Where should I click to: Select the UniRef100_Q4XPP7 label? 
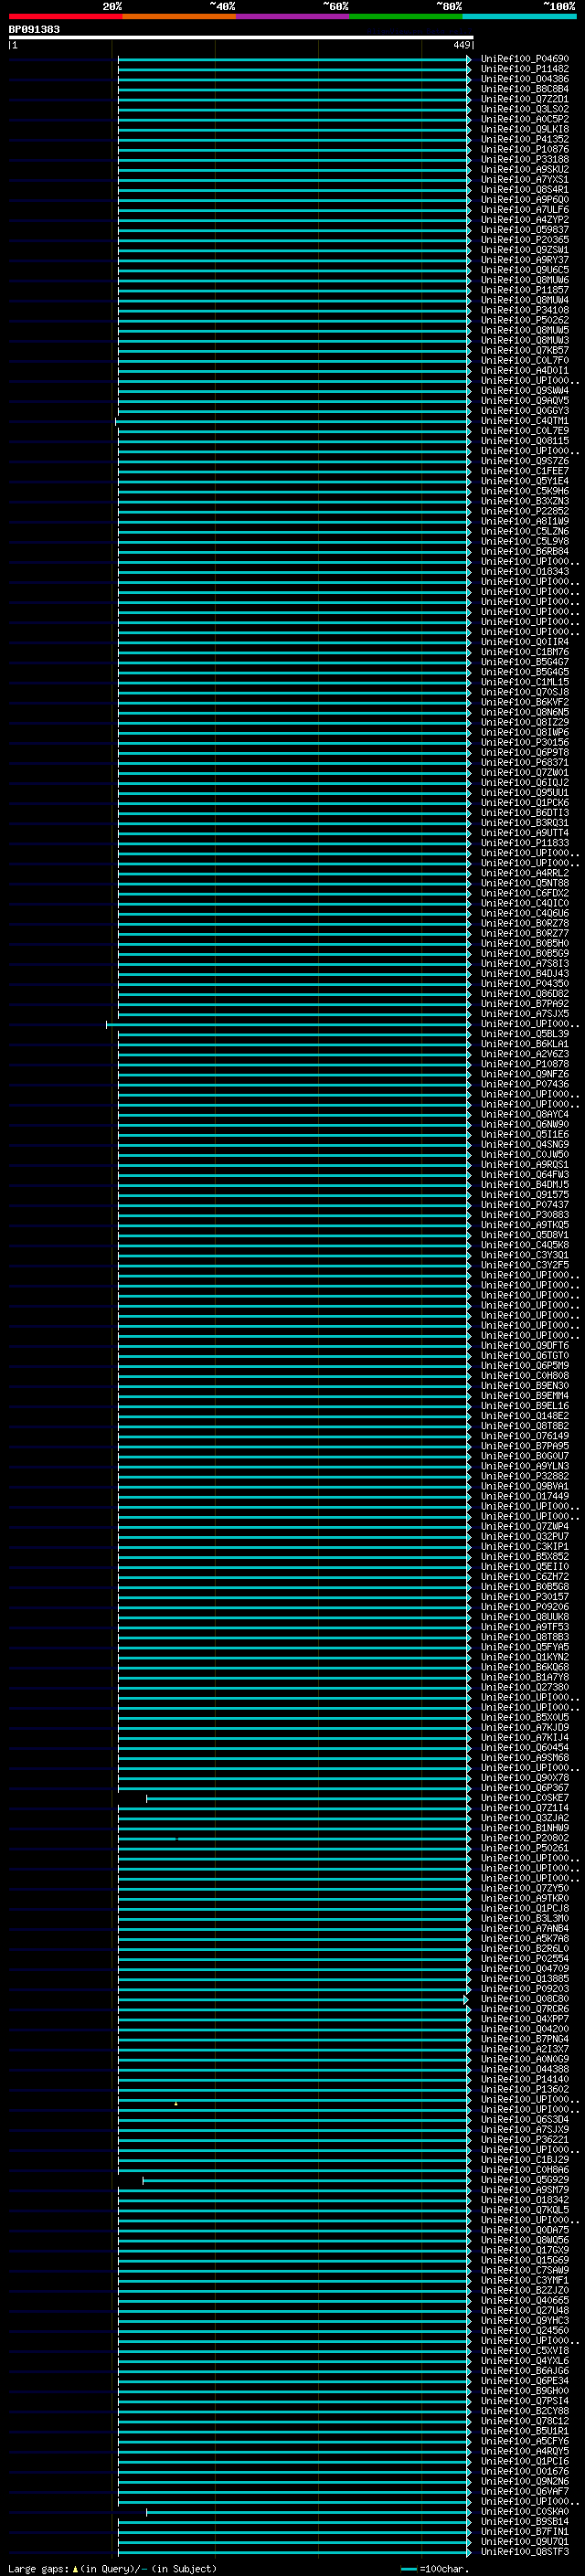[x=524, y=2019]
